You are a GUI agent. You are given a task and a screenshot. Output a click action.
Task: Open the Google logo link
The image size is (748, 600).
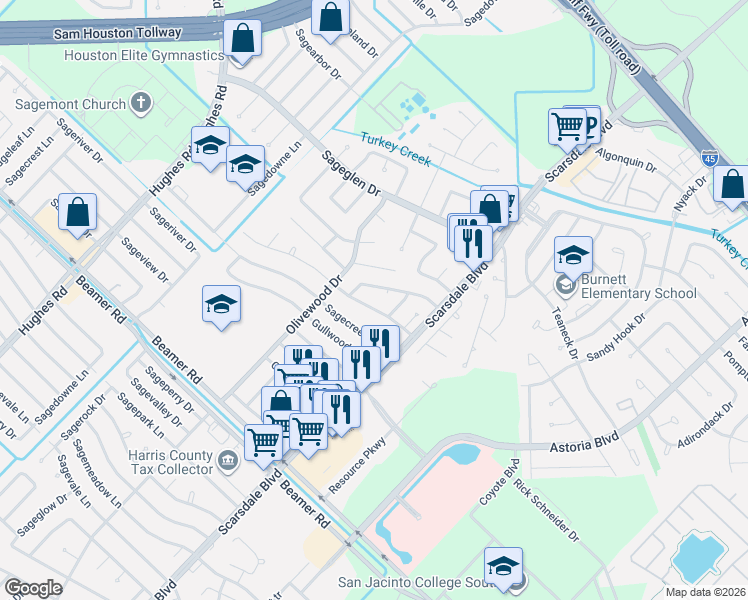pos(33,588)
